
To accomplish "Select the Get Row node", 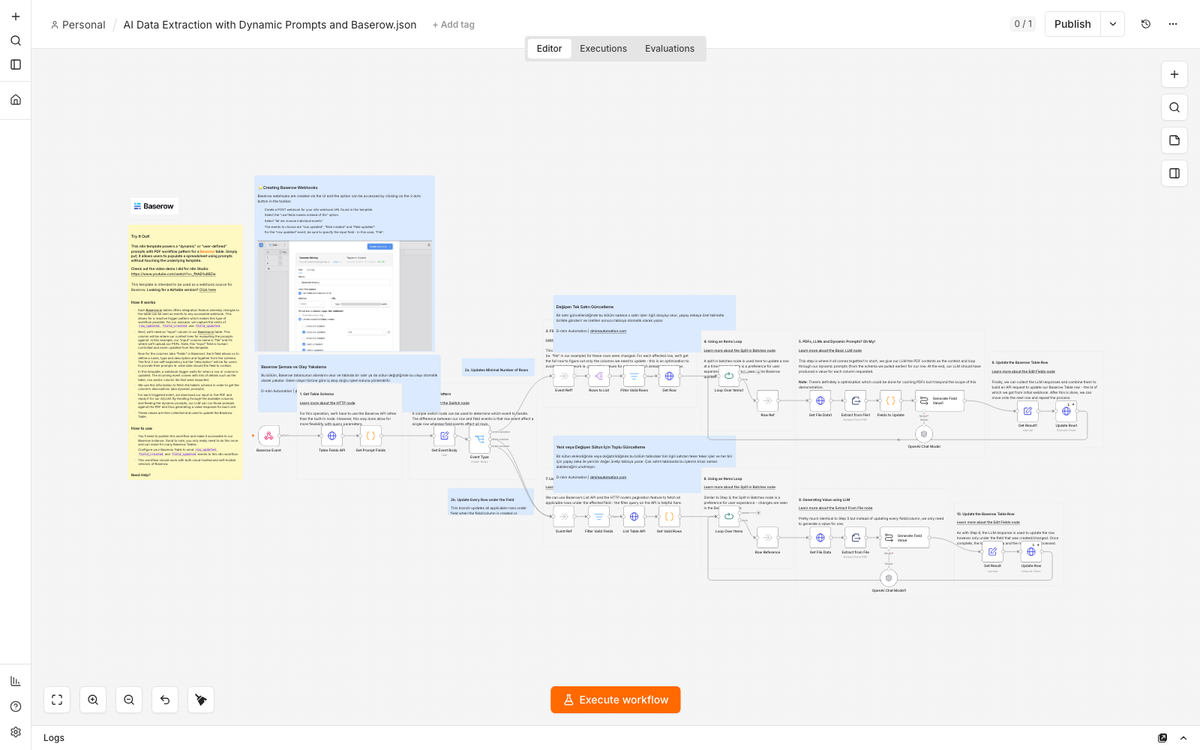I will [x=669, y=376].
